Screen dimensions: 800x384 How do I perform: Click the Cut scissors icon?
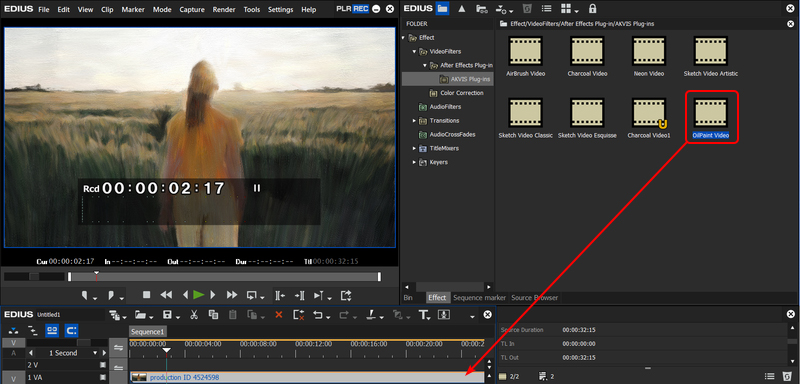[x=194, y=315]
